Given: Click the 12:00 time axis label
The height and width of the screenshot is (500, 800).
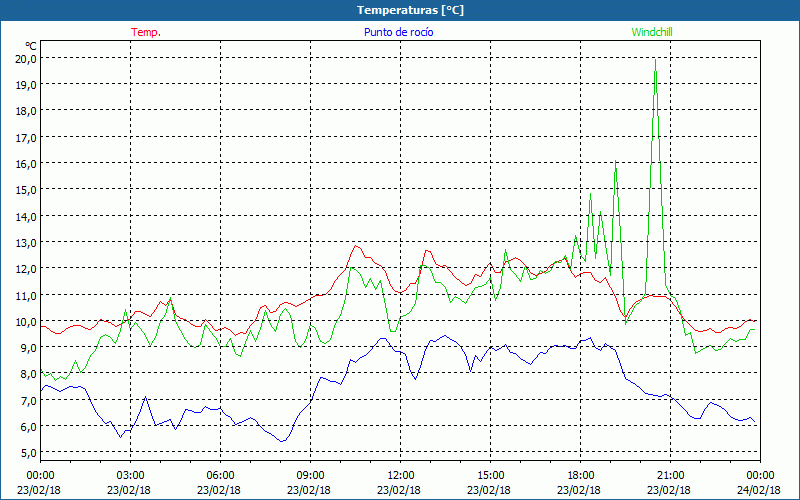Looking at the screenshot, I should point(401,476).
